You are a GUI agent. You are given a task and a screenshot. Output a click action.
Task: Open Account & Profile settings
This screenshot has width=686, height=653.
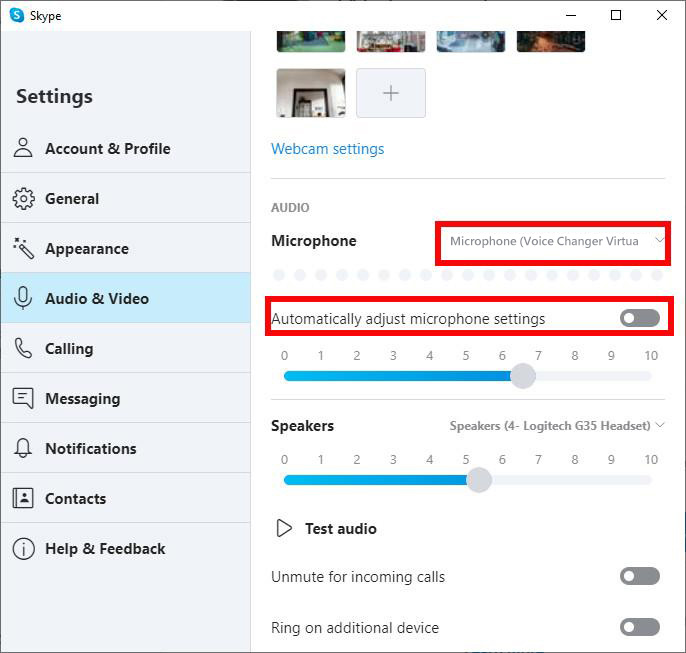coord(126,148)
